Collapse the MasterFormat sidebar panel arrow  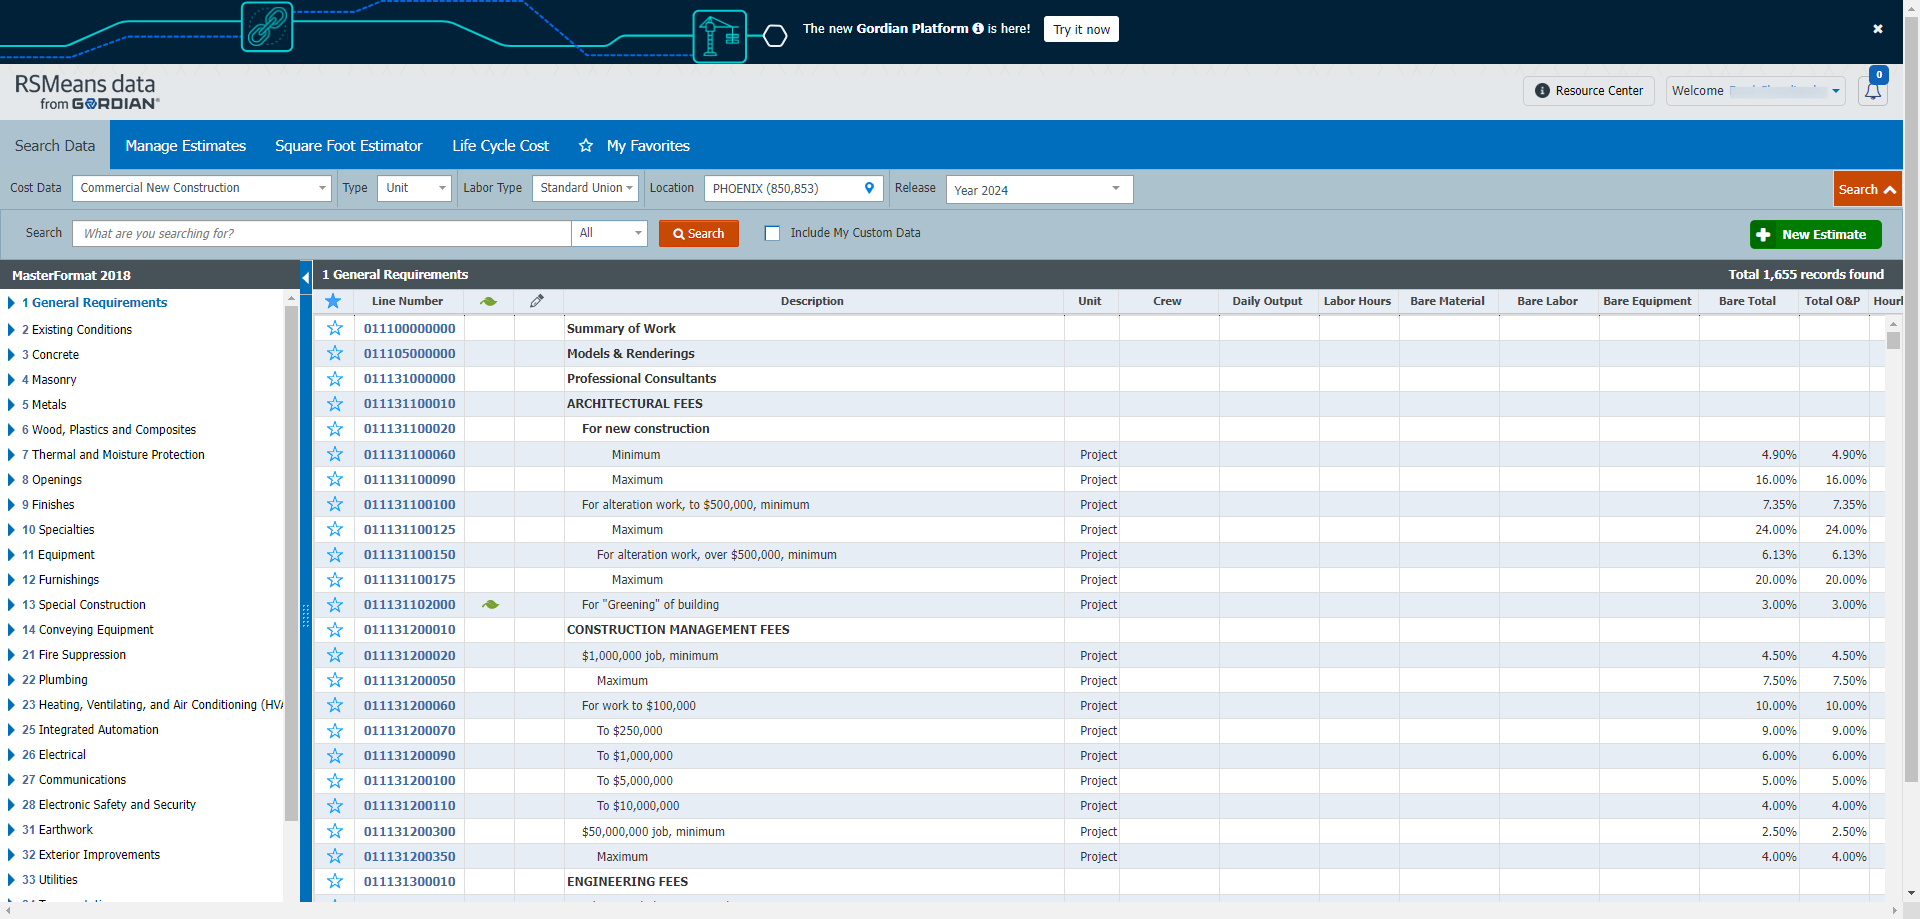(x=305, y=276)
